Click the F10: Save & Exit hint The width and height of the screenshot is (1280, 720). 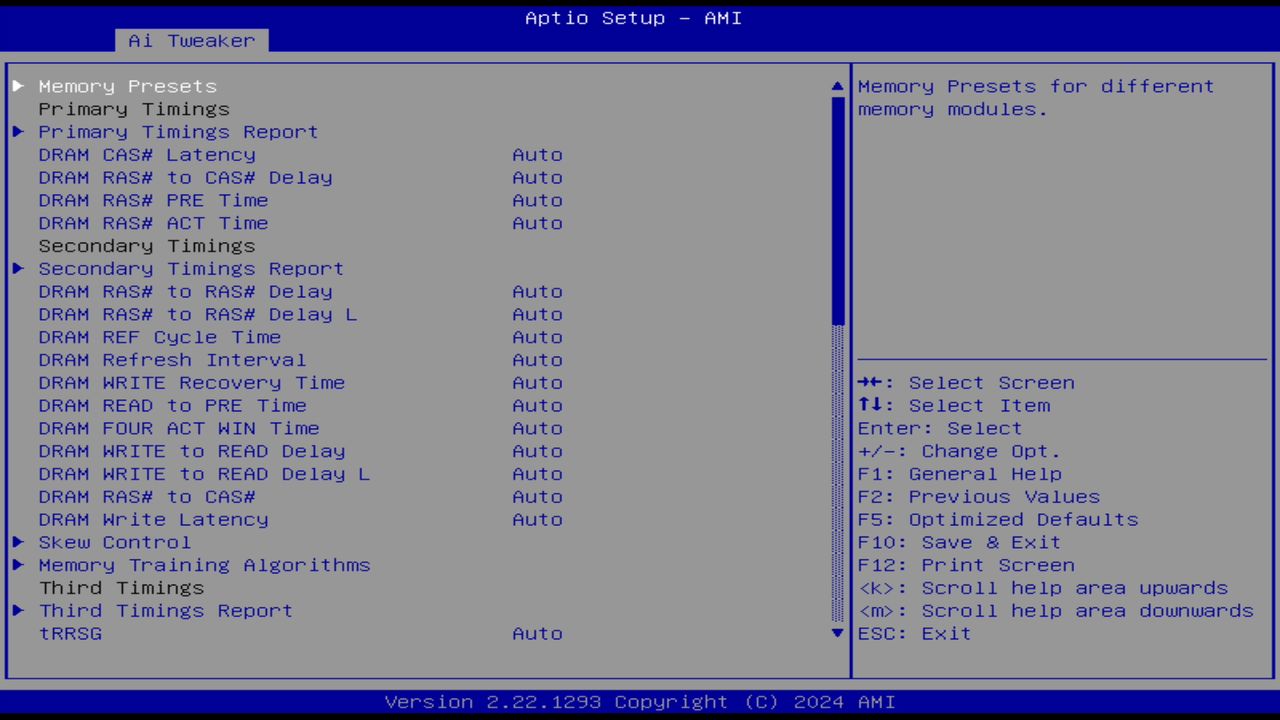[x=959, y=543]
